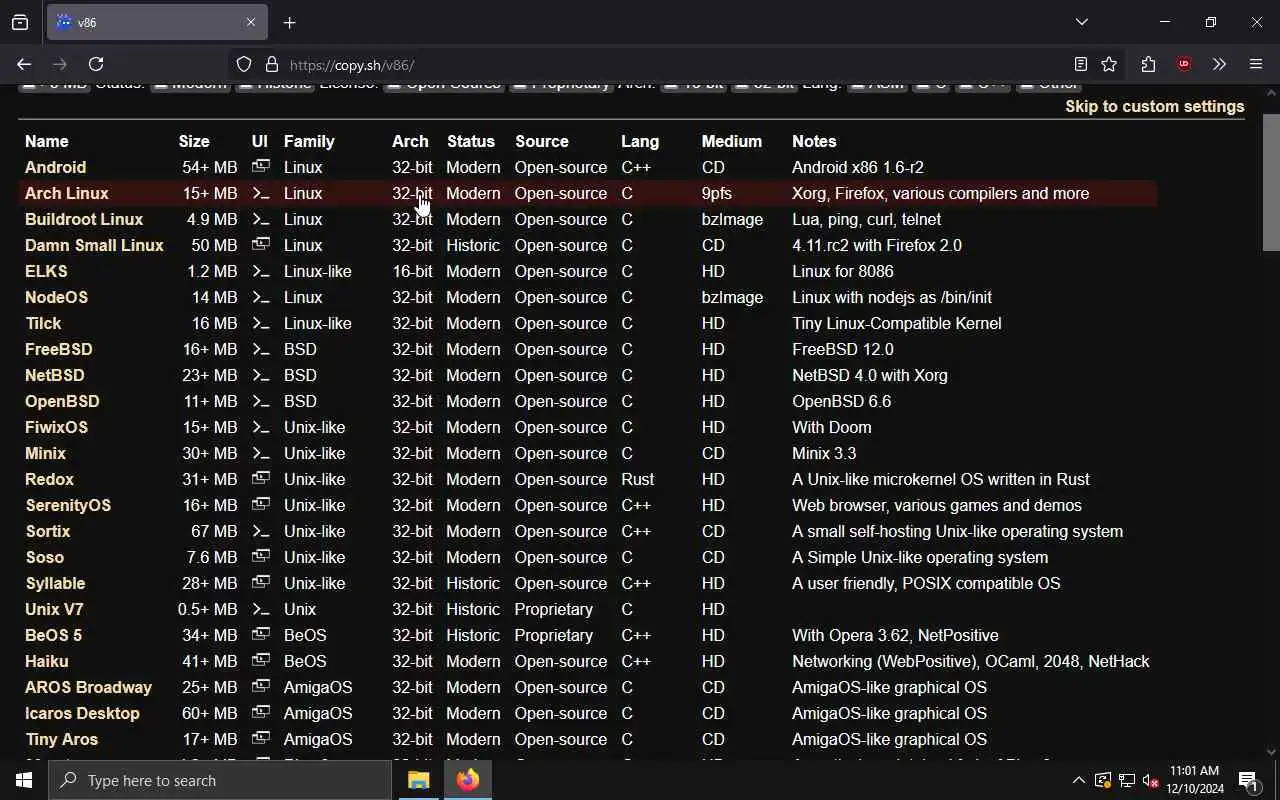Click terminal UI icon in Arch Linux row

click(x=260, y=193)
